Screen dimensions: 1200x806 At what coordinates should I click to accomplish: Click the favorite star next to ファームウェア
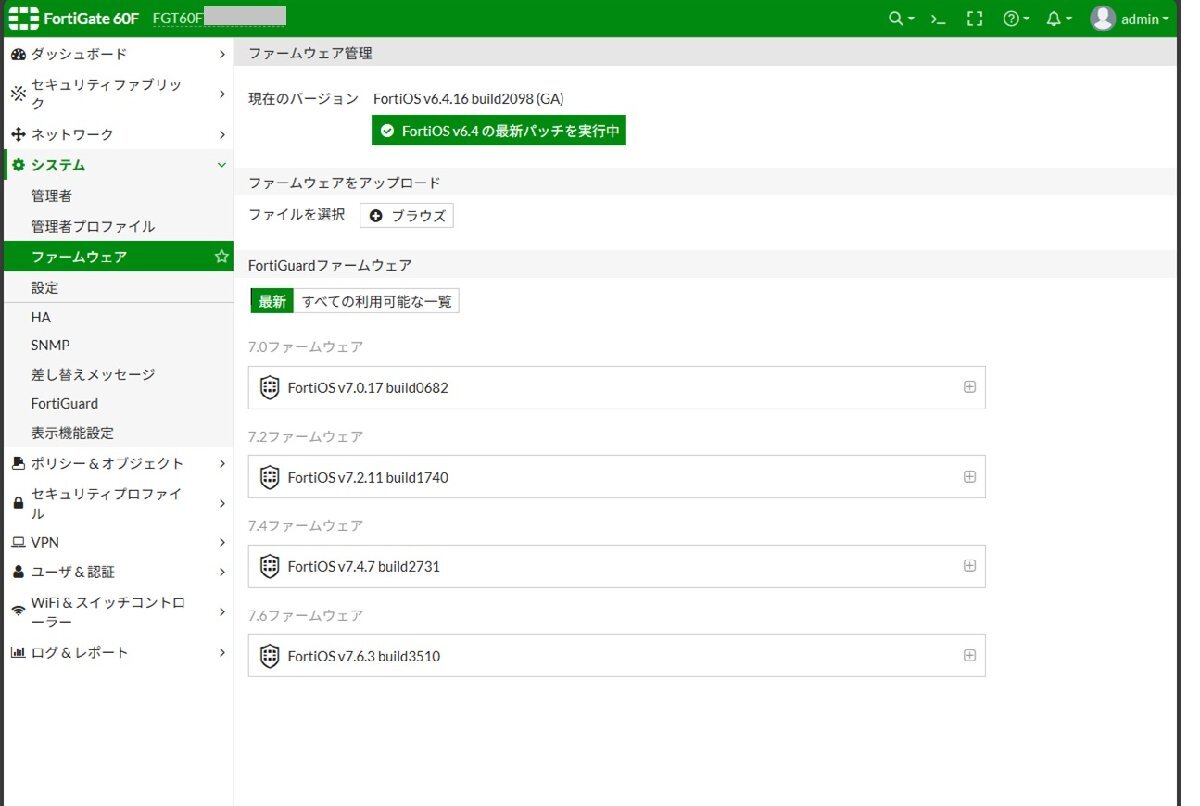pos(221,257)
